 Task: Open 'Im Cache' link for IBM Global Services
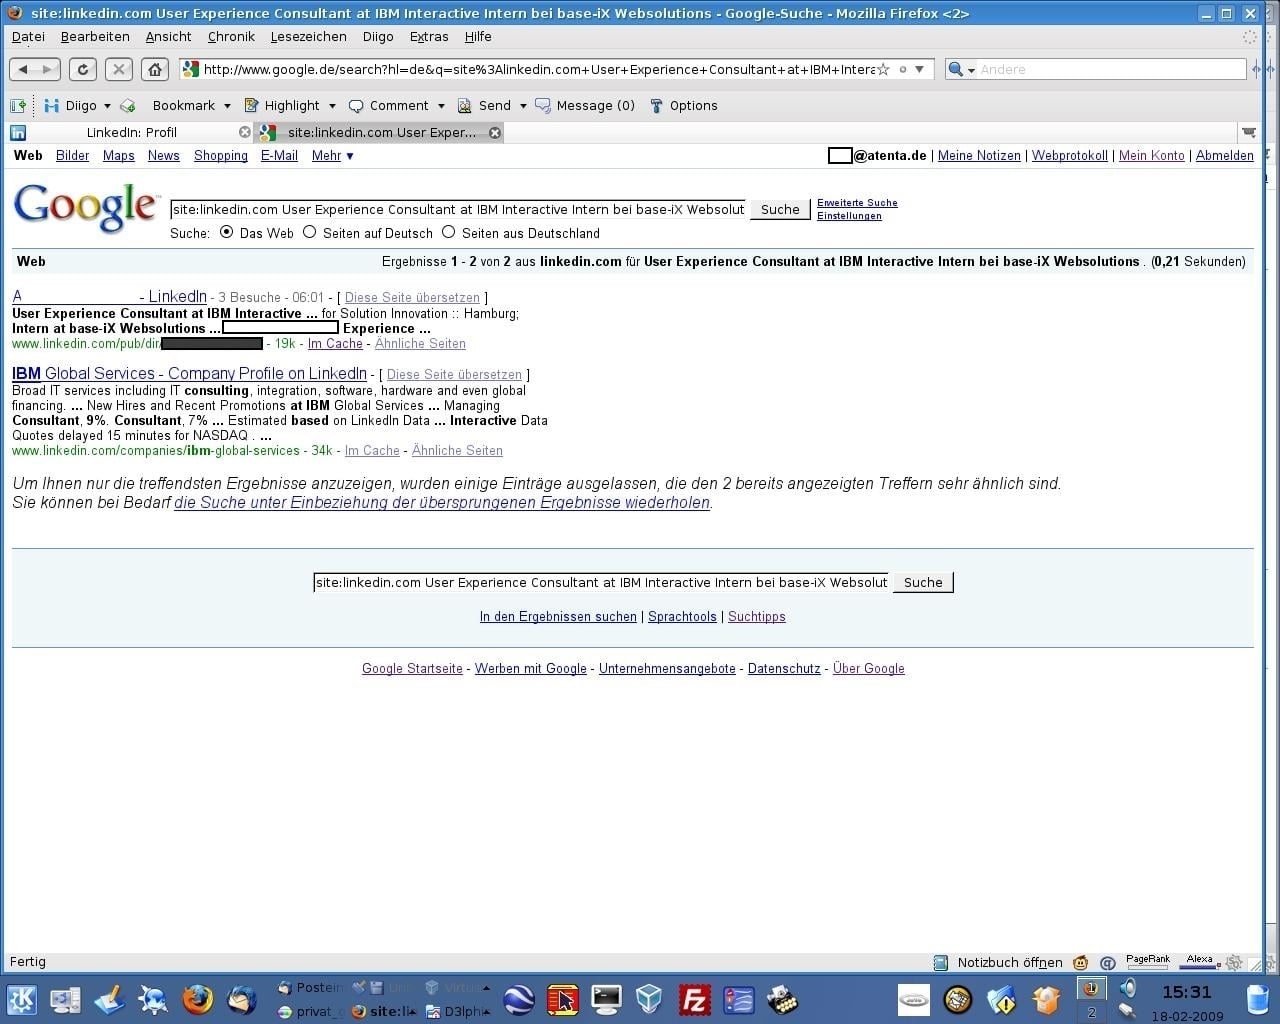coord(372,451)
